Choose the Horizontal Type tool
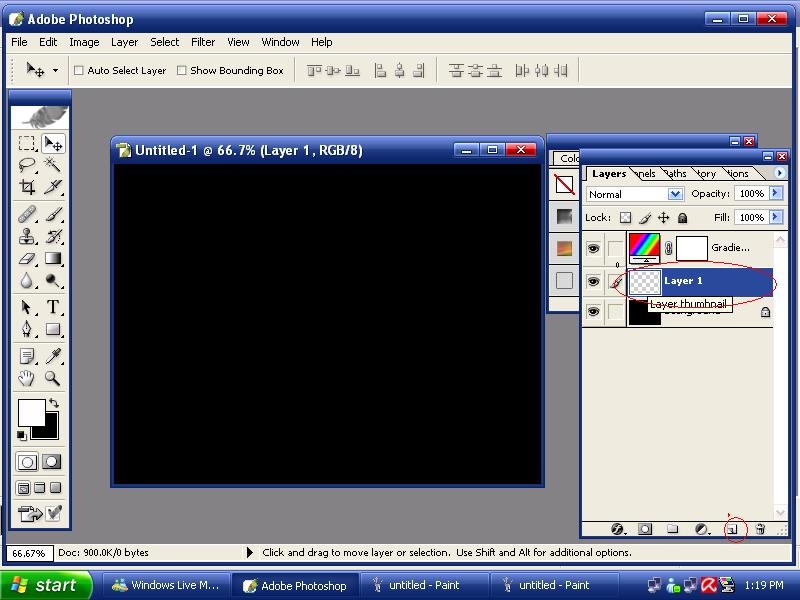 (x=53, y=307)
